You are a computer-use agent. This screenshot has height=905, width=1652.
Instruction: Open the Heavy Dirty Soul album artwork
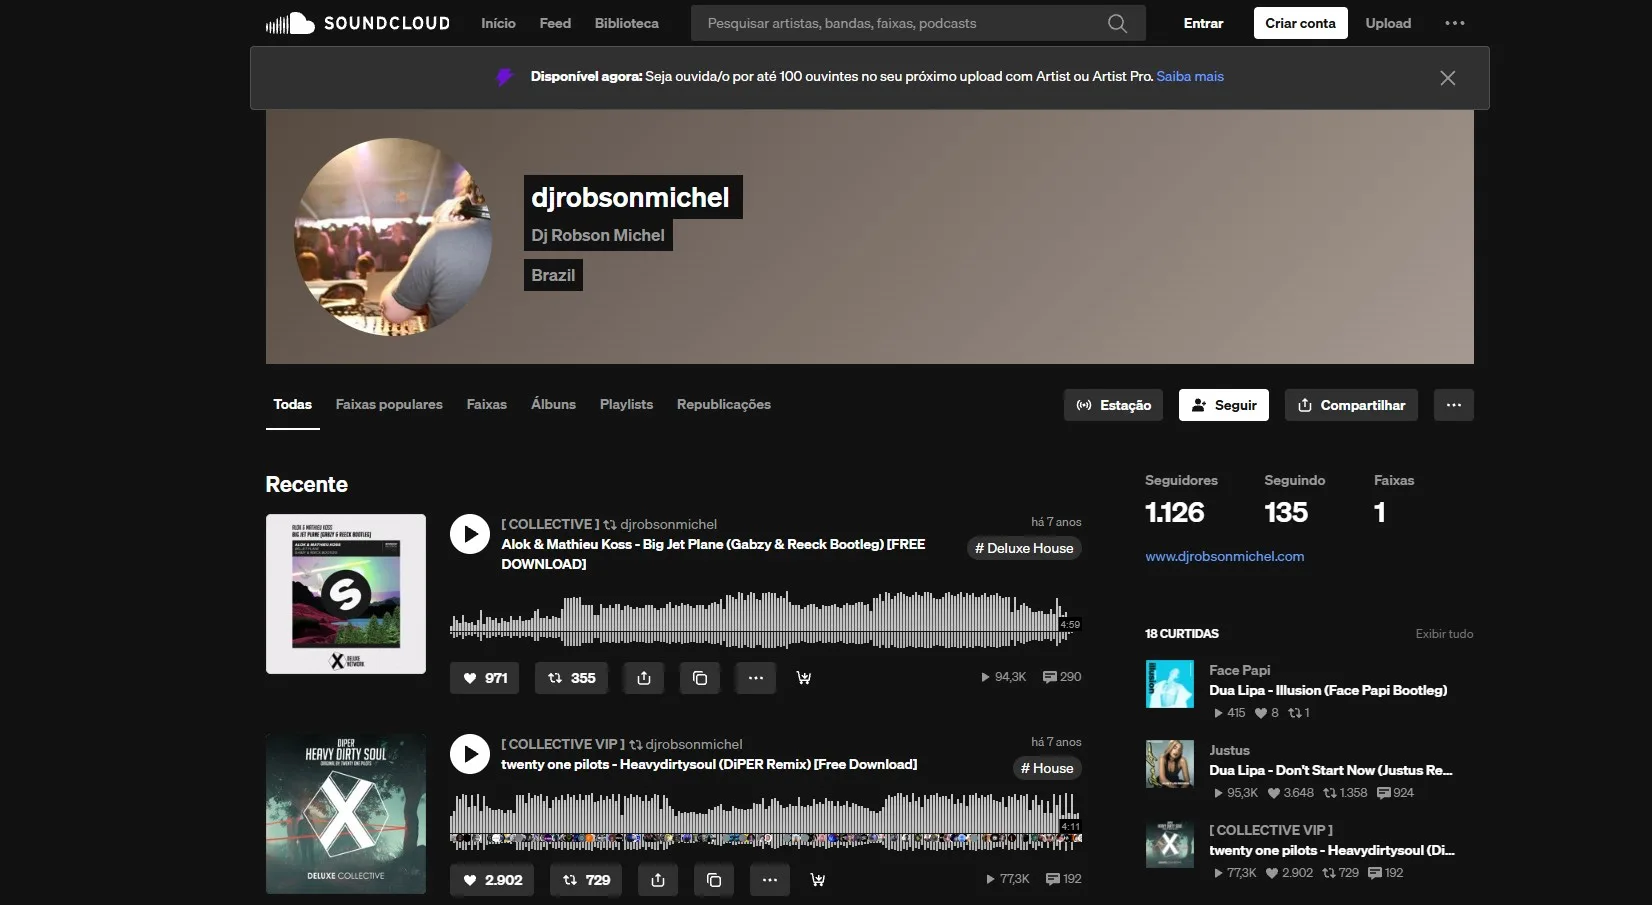(x=346, y=814)
